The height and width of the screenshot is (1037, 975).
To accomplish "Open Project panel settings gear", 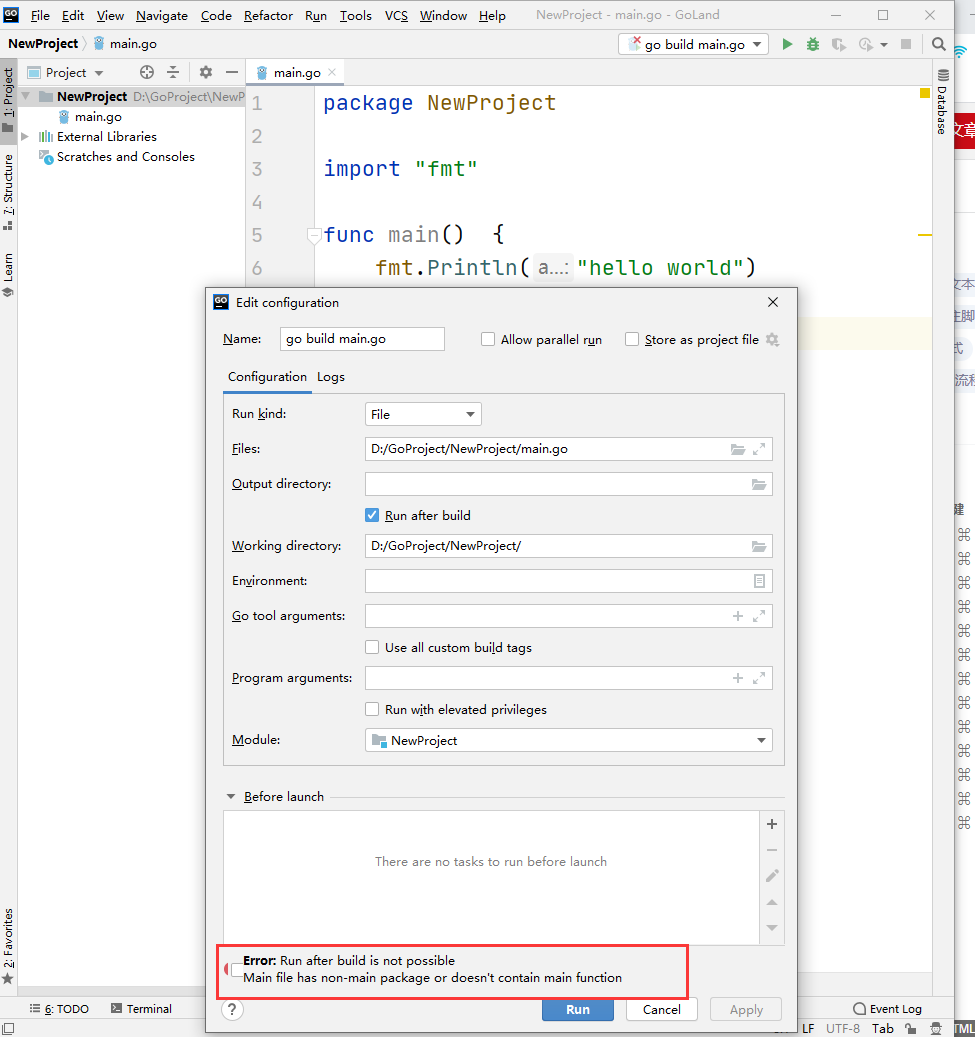I will 206,72.
